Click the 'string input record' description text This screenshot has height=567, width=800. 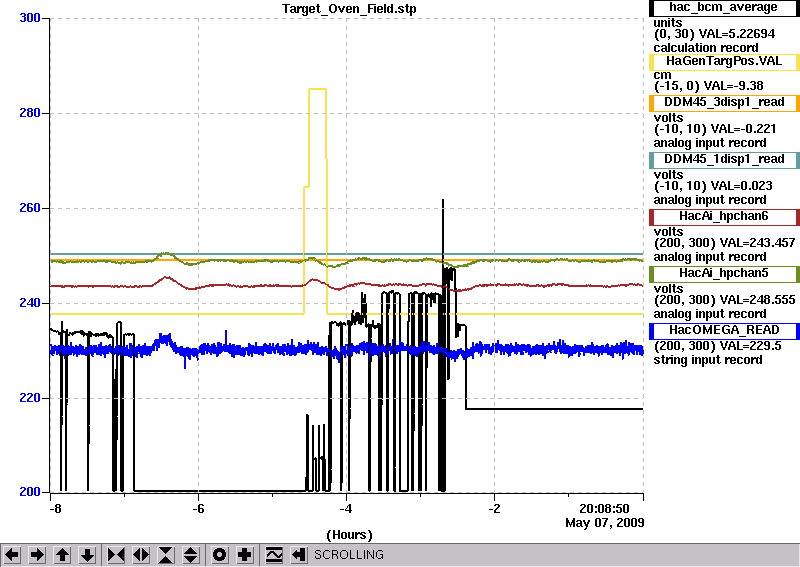pos(708,360)
